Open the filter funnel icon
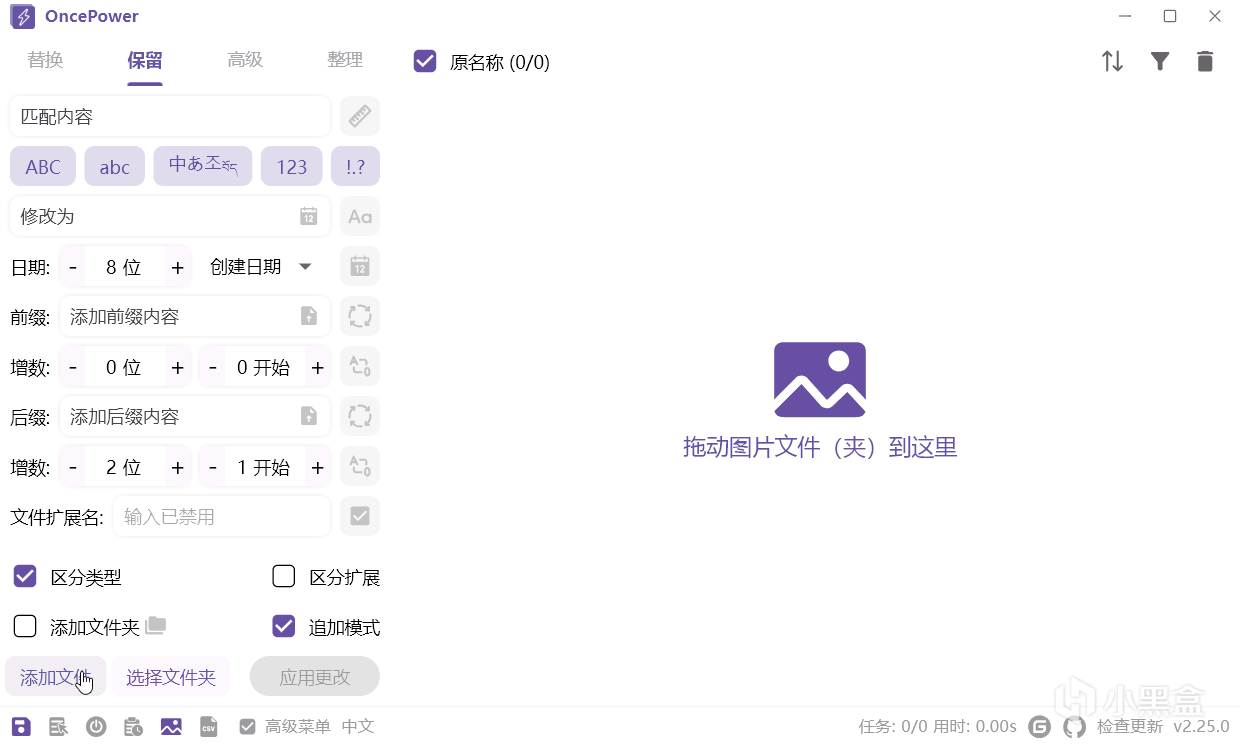The image size is (1240, 744). pos(1159,62)
